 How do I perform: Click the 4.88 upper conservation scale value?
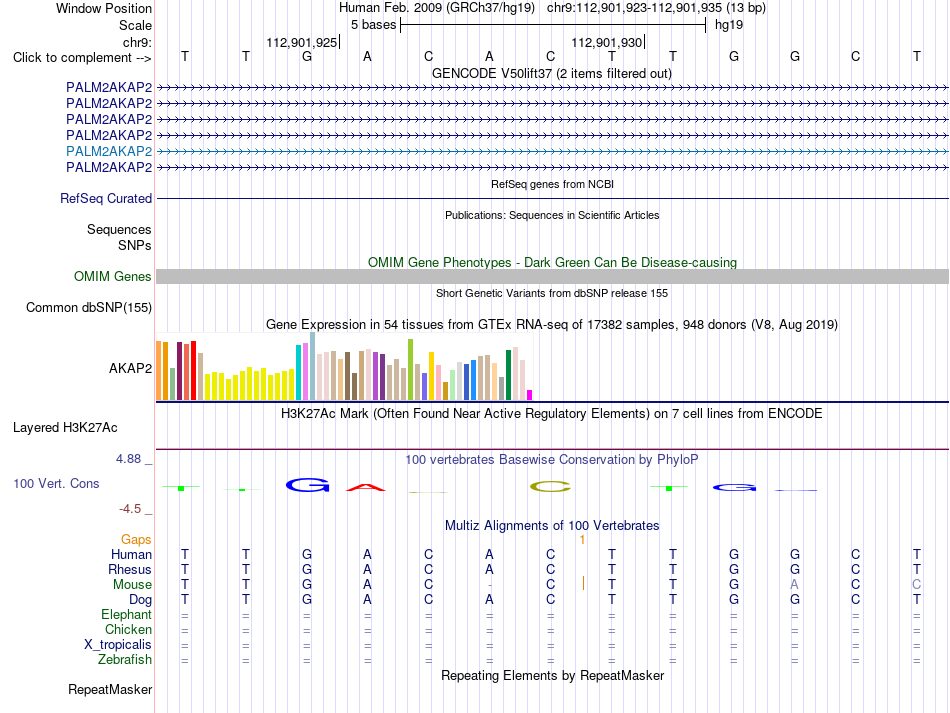tap(128, 459)
